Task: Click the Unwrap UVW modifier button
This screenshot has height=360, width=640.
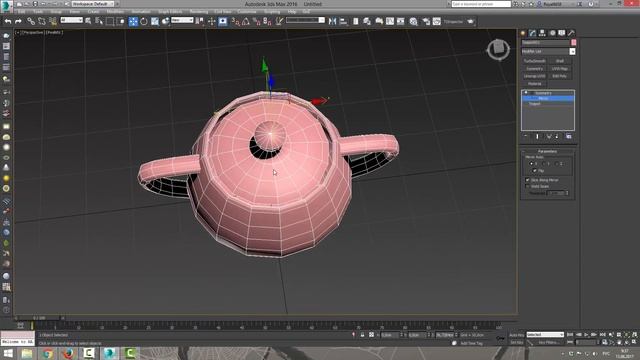Action: click(534, 76)
